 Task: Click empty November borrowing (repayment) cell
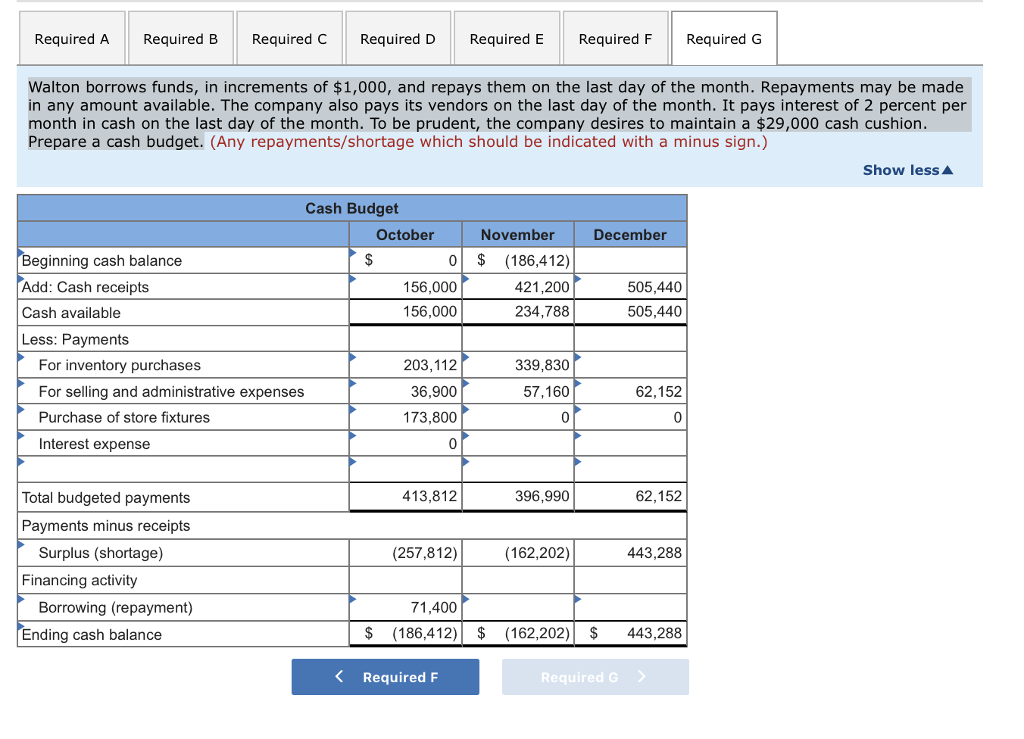pyautogui.click(x=518, y=607)
